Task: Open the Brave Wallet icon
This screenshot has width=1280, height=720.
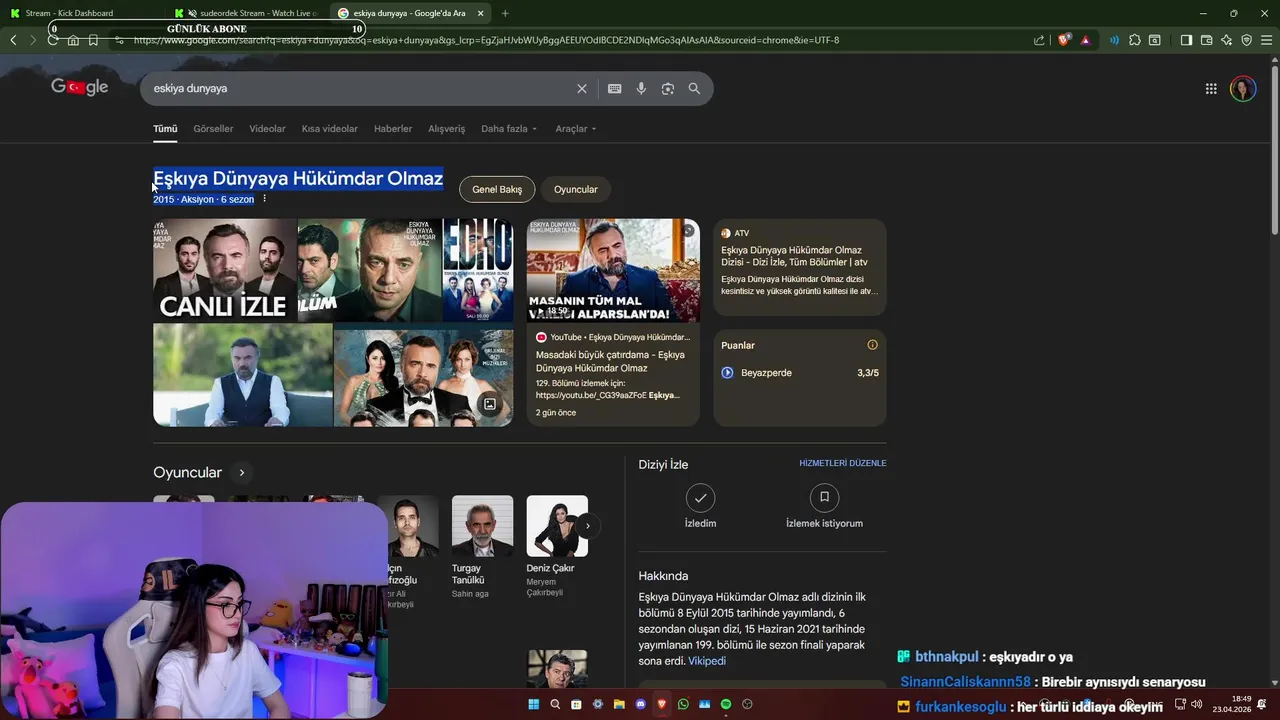Action: tap(1206, 40)
